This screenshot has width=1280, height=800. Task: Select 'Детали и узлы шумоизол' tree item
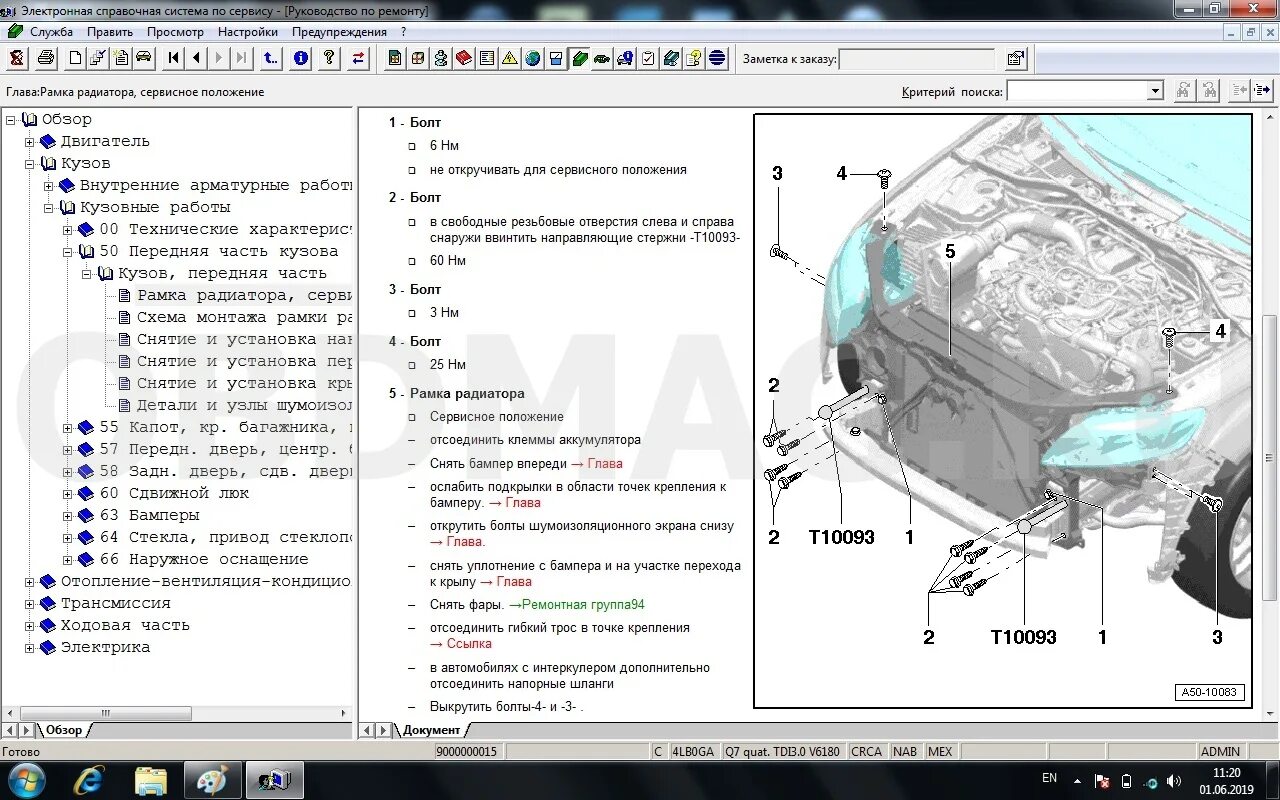244,406
